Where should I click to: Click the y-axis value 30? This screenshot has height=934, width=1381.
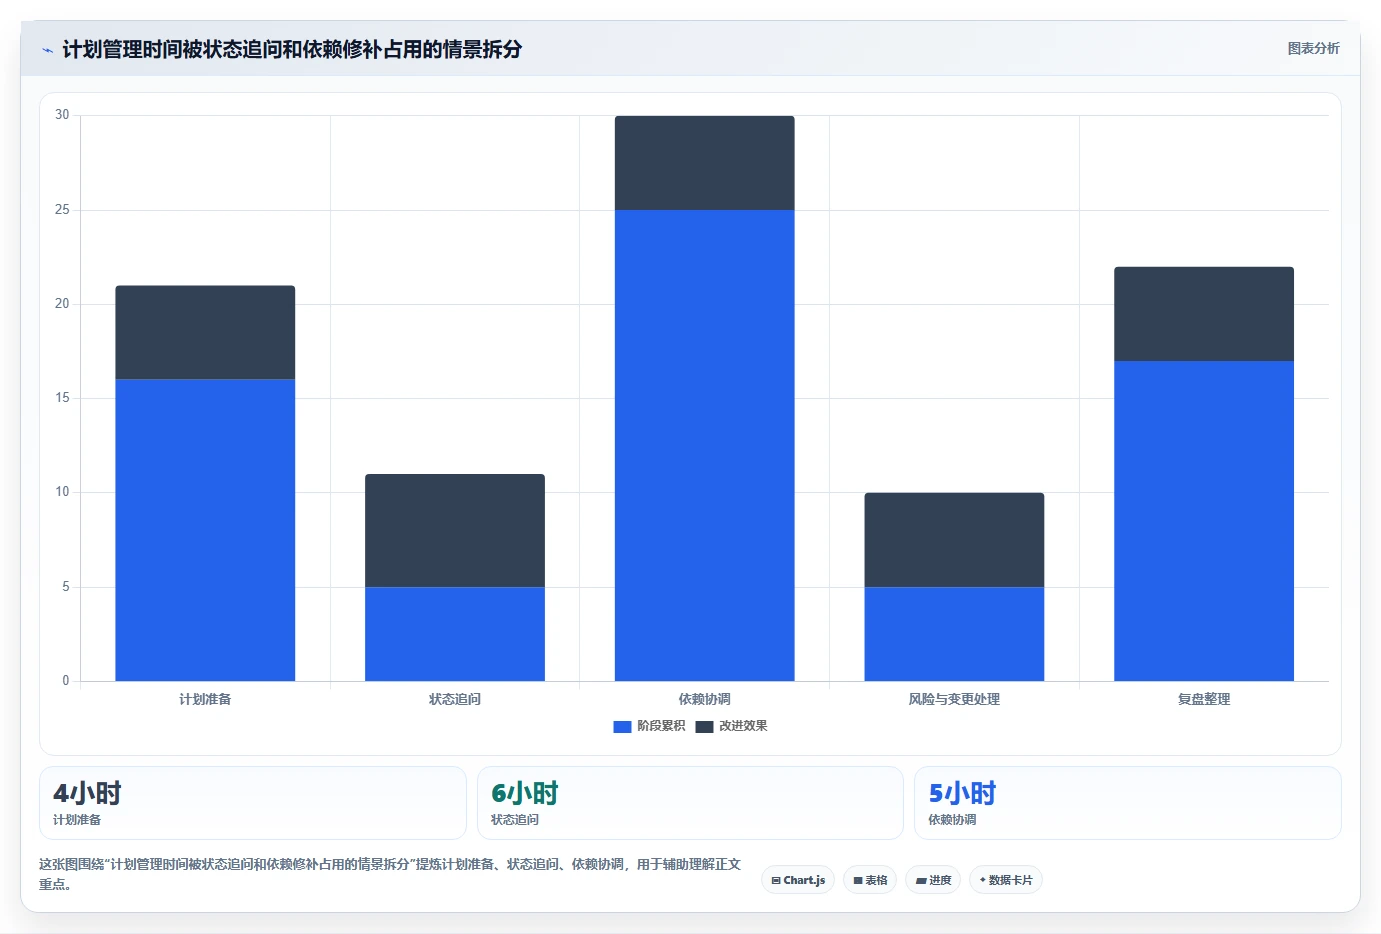[x=62, y=115]
